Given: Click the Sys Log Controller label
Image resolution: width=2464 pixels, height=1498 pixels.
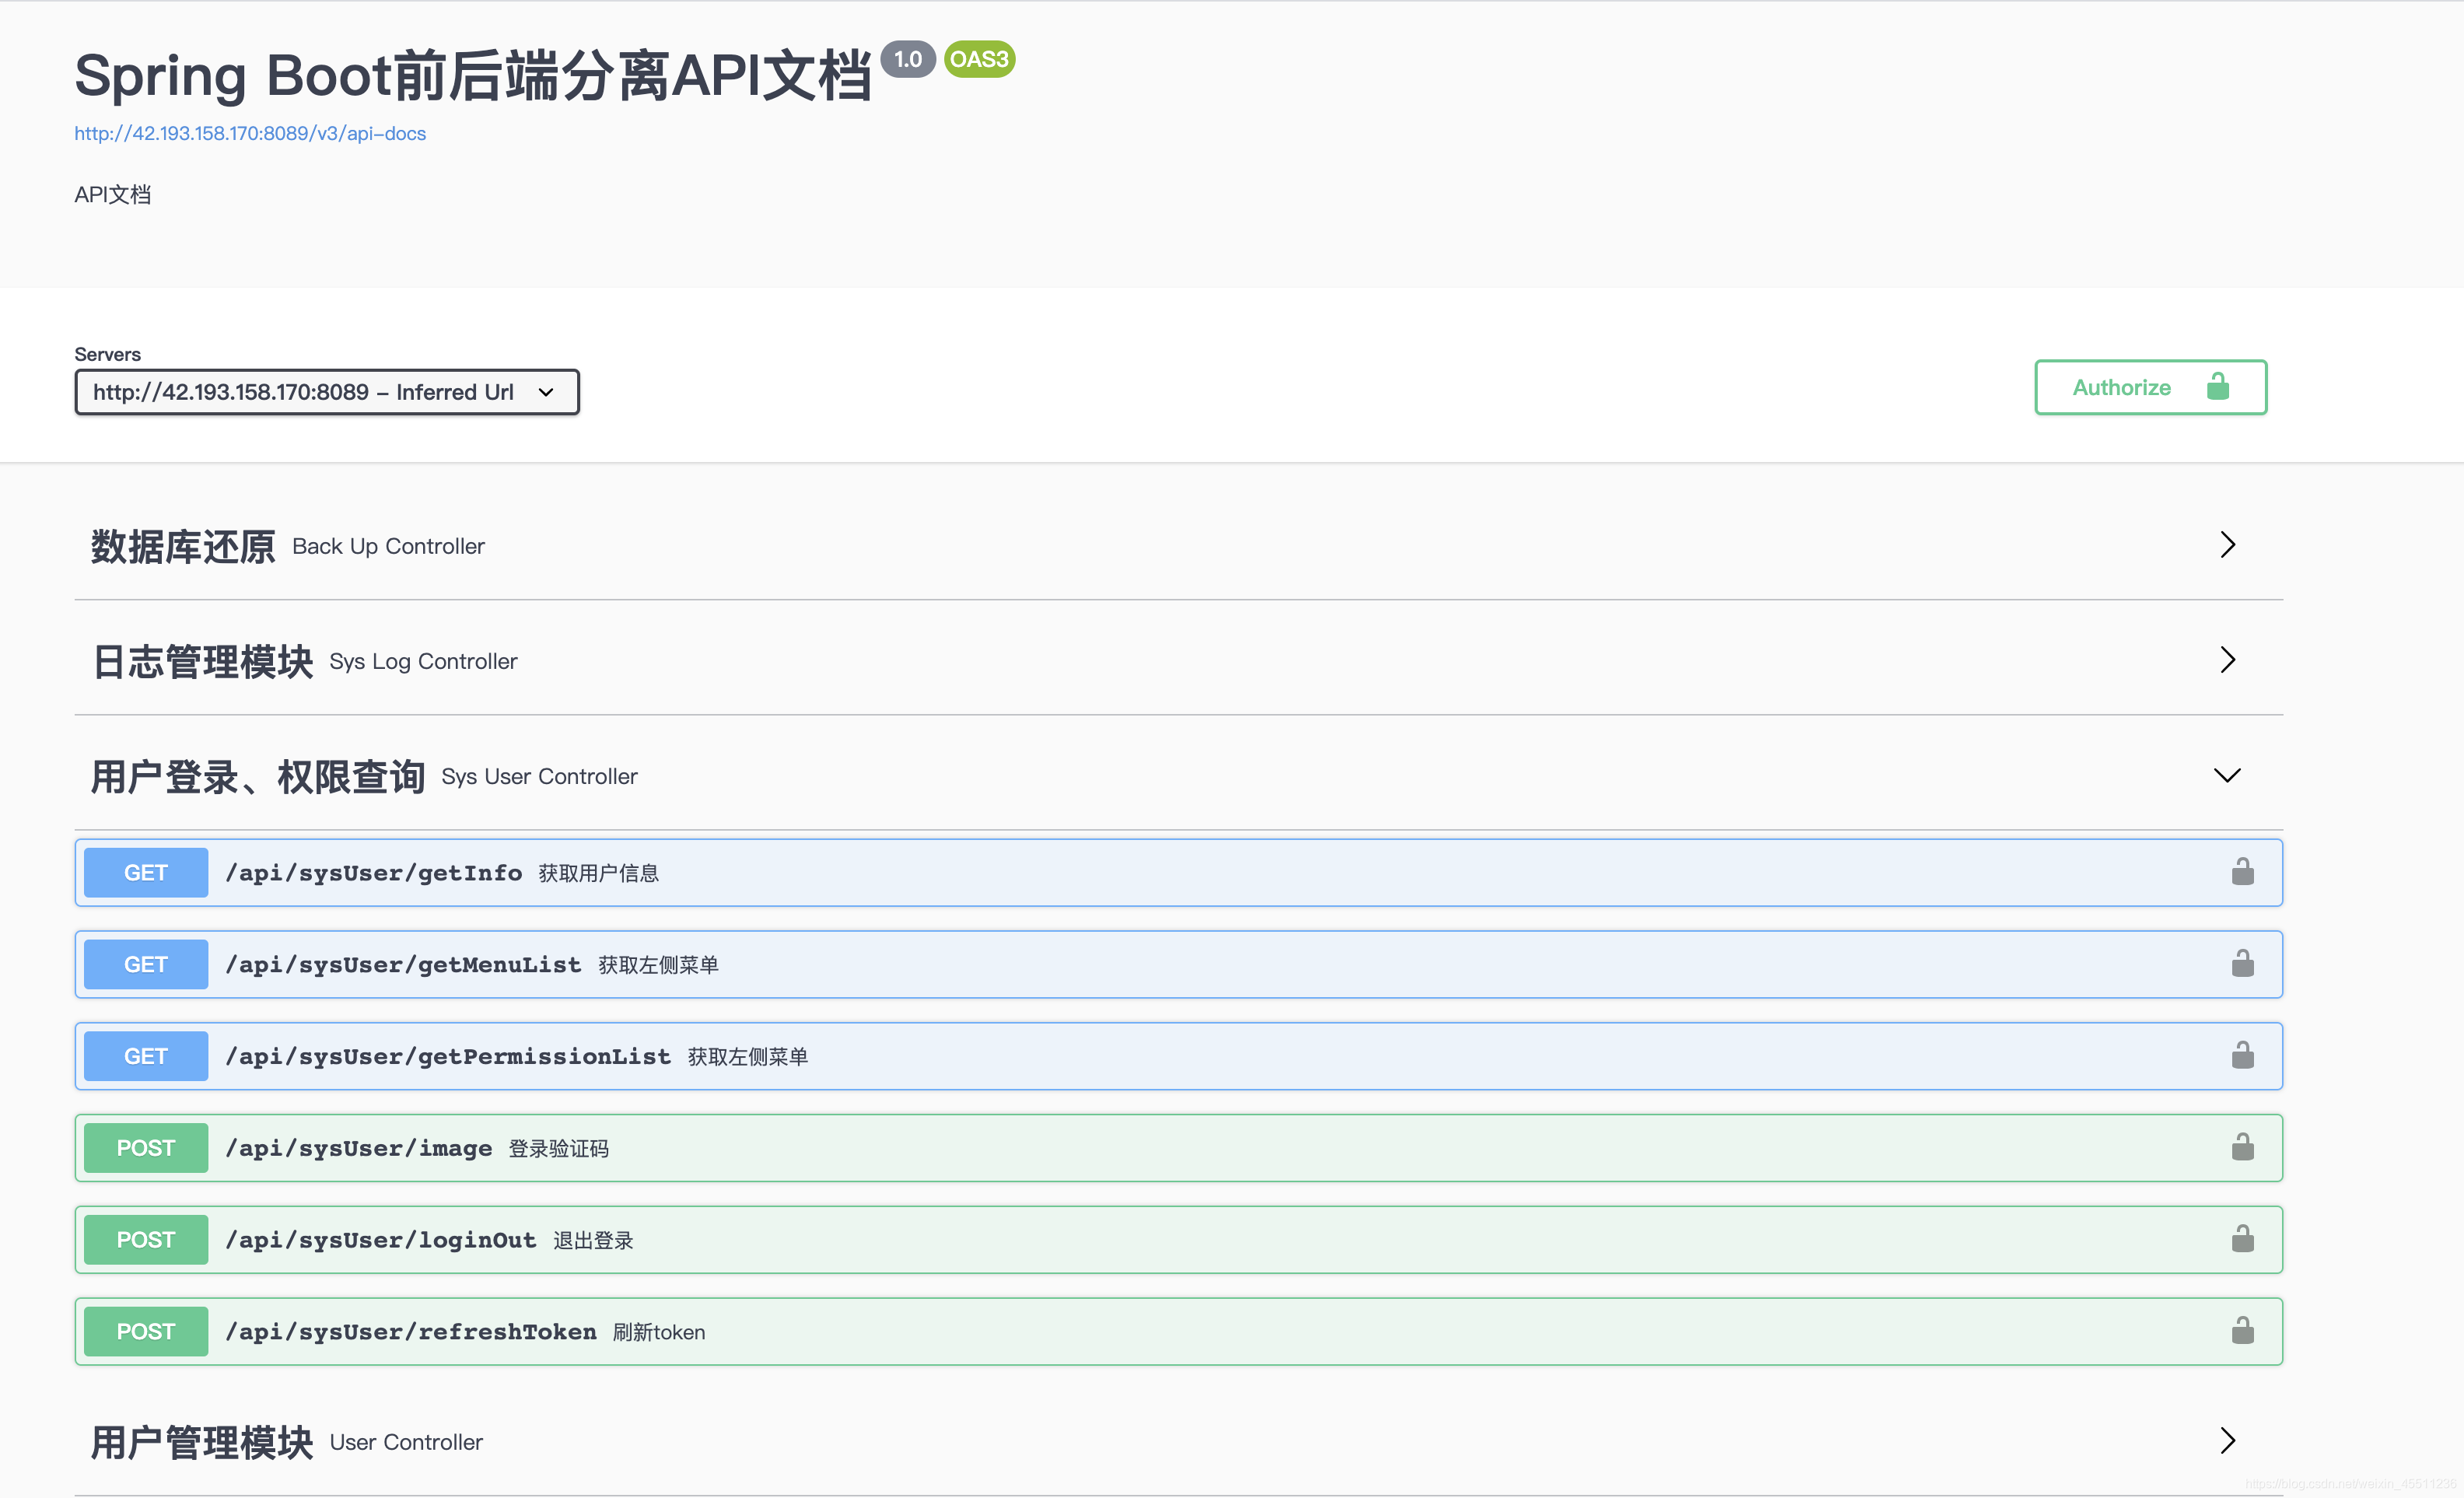Looking at the screenshot, I should [x=424, y=662].
